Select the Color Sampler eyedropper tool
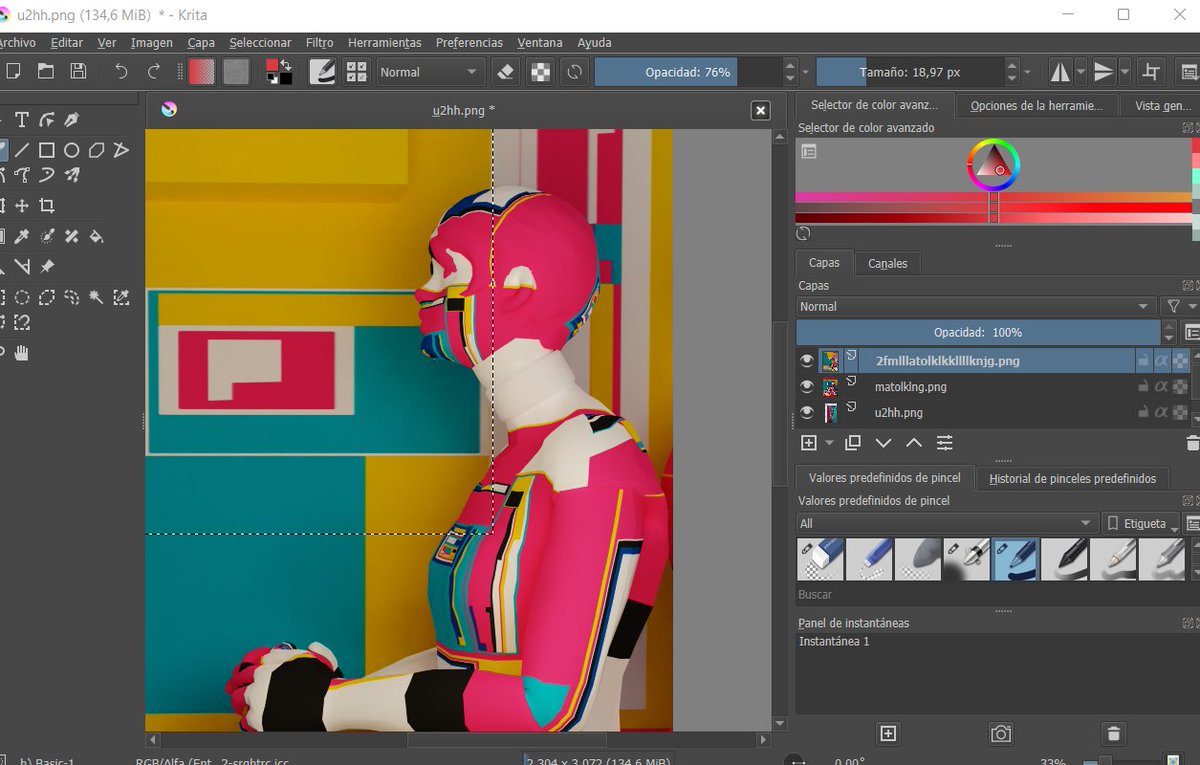The width and height of the screenshot is (1200, 765). [x=21, y=236]
